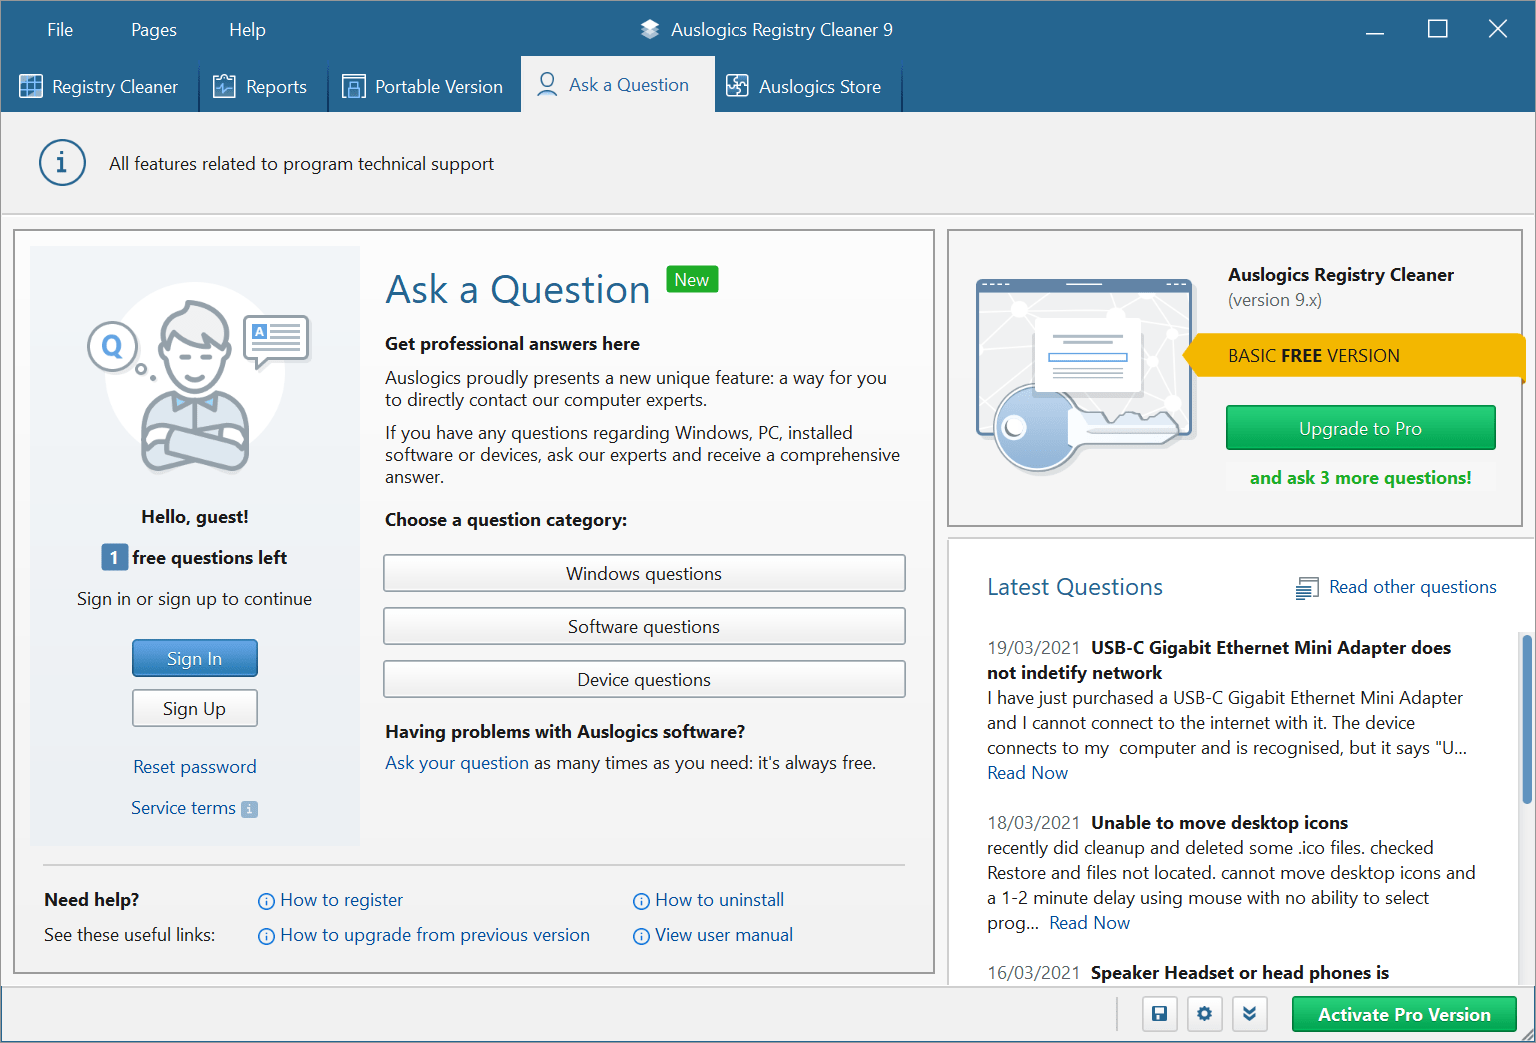Image resolution: width=1536 pixels, height=1043 pixels.
Task: Click the info icon beside Service terms
Action: tap(250, 809)
